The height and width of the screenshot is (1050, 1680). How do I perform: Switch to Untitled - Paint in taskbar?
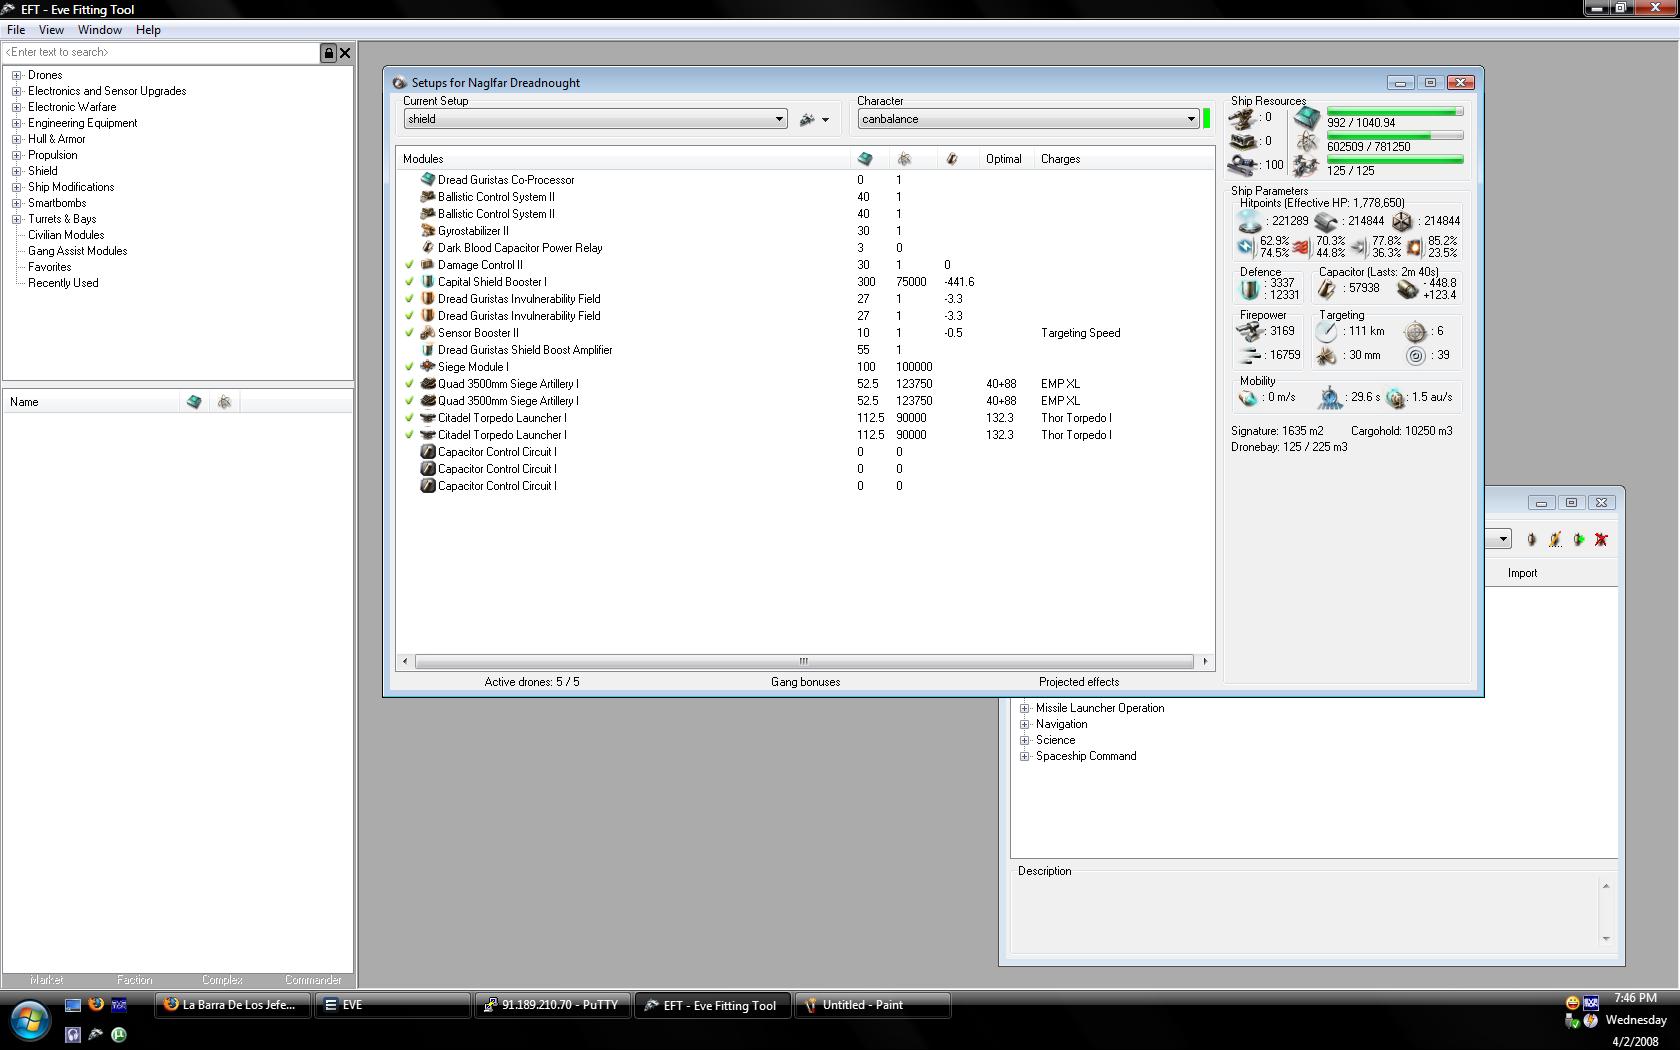pyautogui.click(x=872, y=1005)
